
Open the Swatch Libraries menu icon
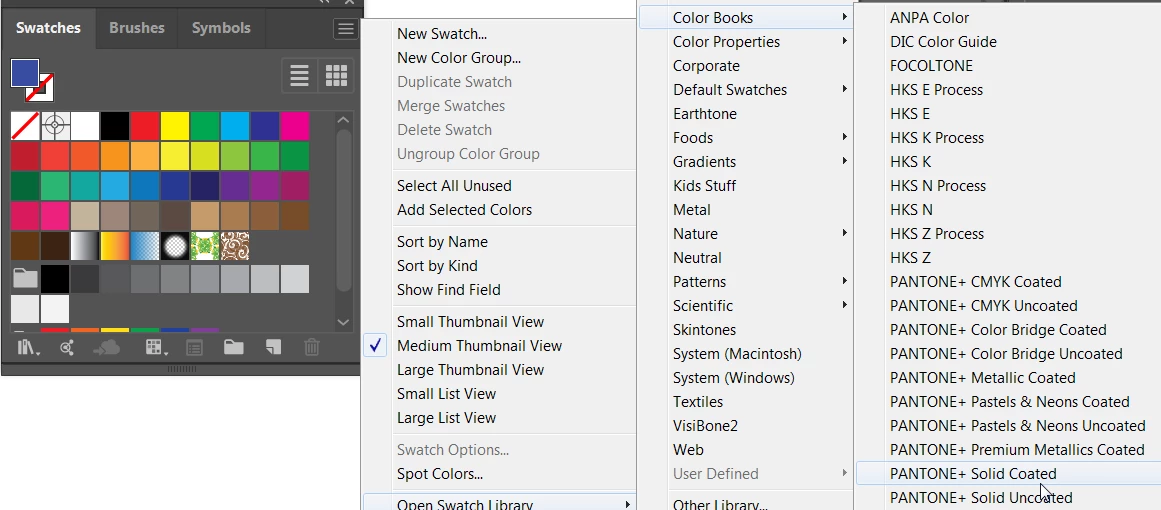click(28, 347)
